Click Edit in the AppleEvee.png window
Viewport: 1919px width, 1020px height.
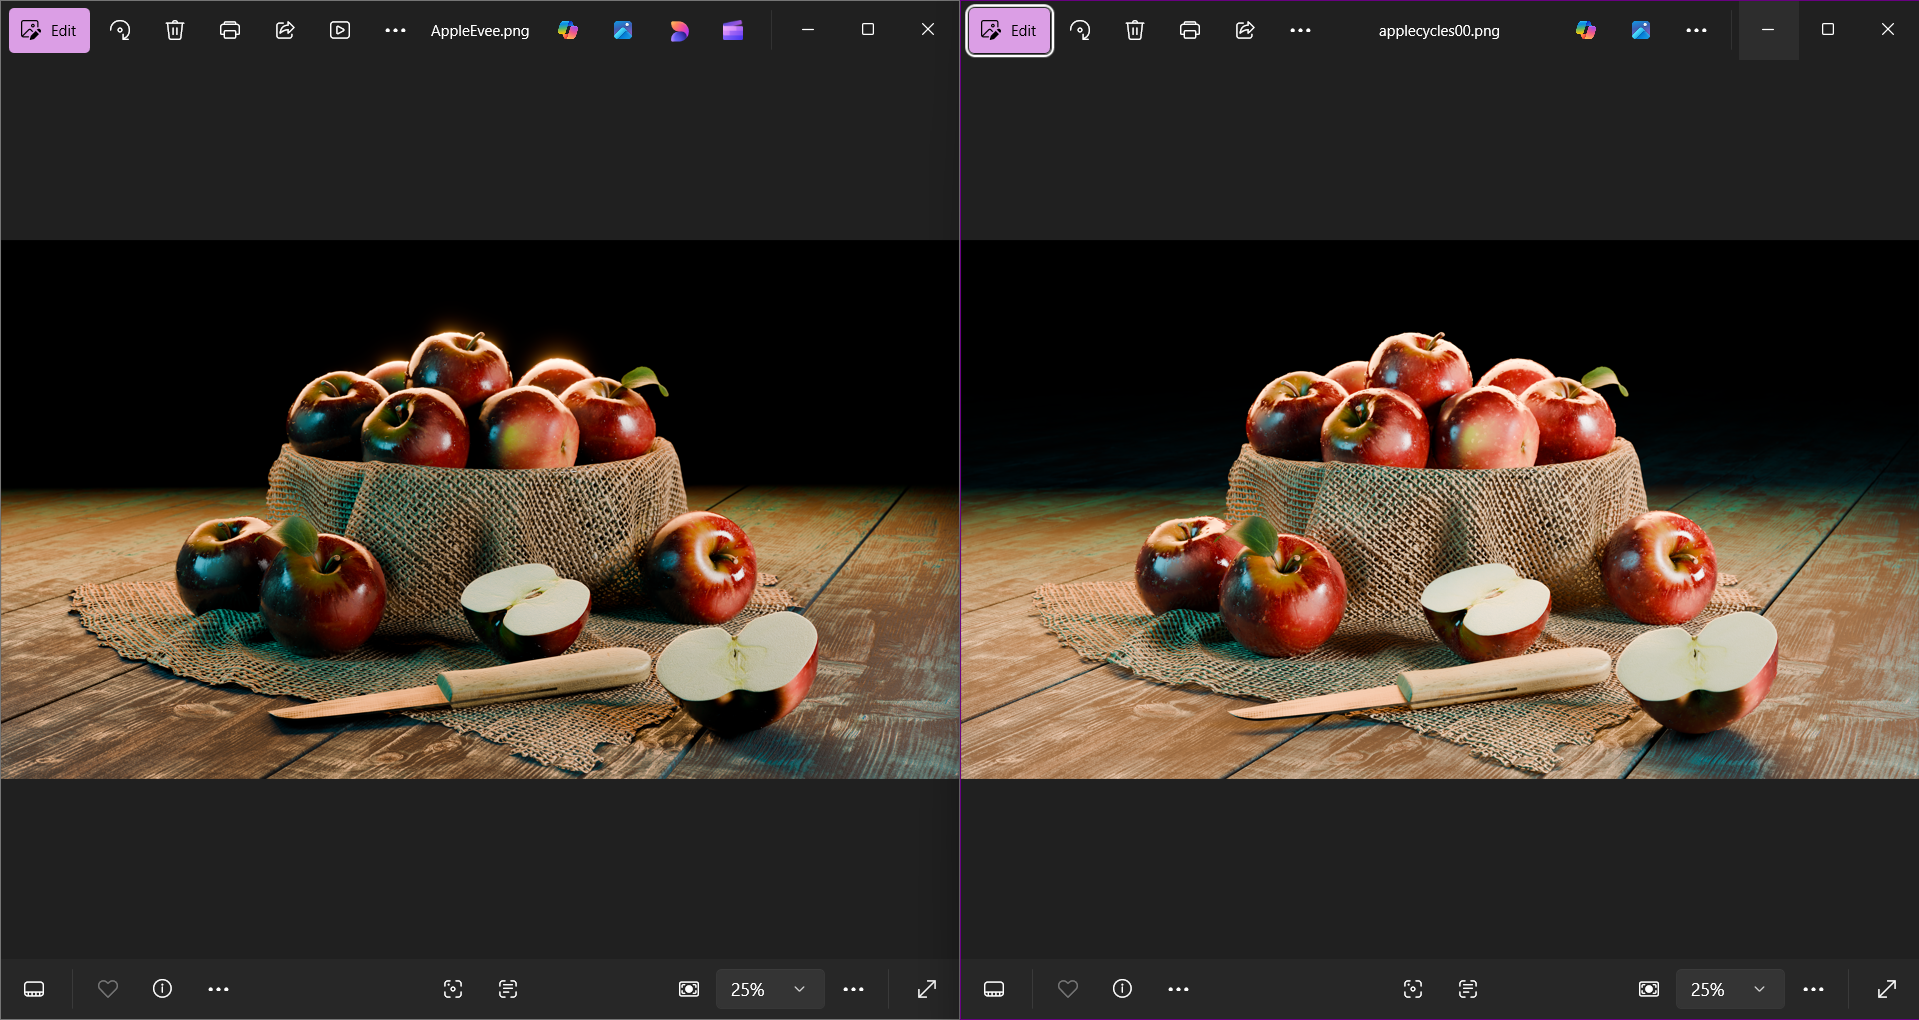click(49, 30)
